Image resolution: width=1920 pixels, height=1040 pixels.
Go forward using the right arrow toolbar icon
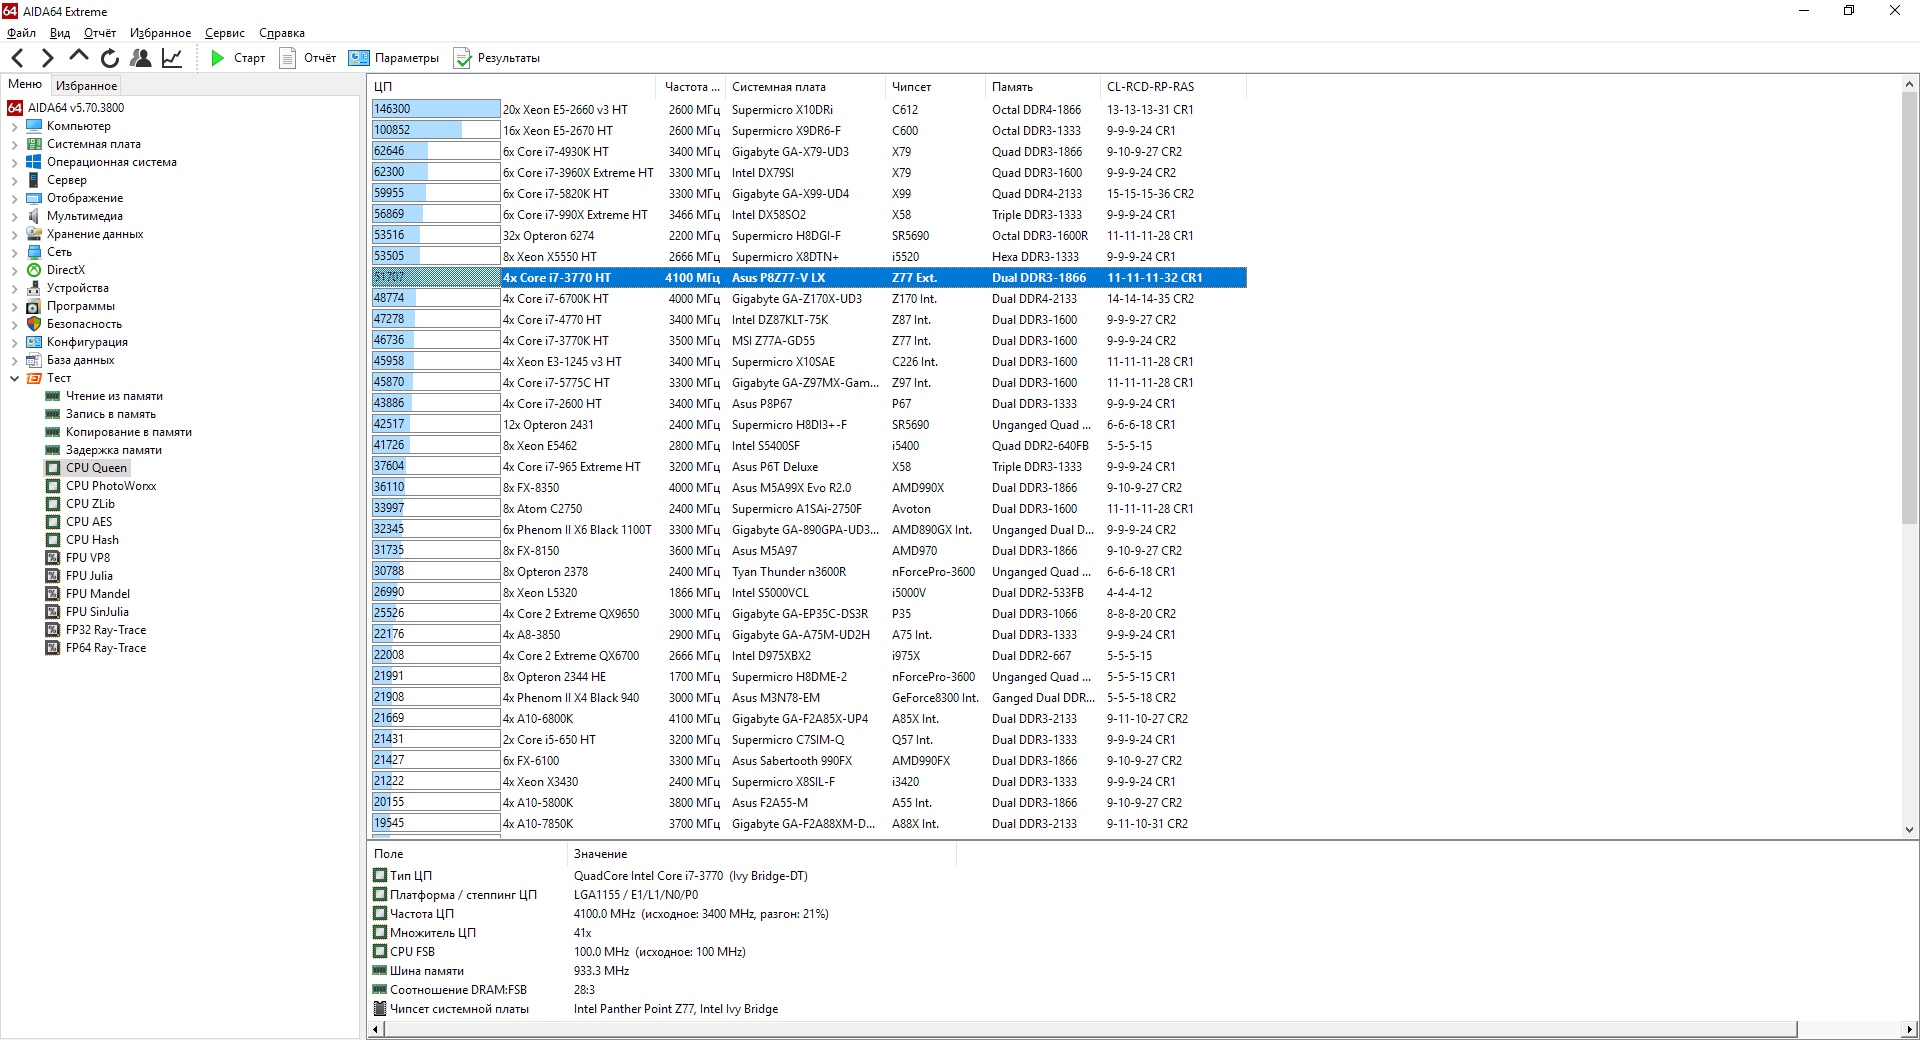pos(47,58)
